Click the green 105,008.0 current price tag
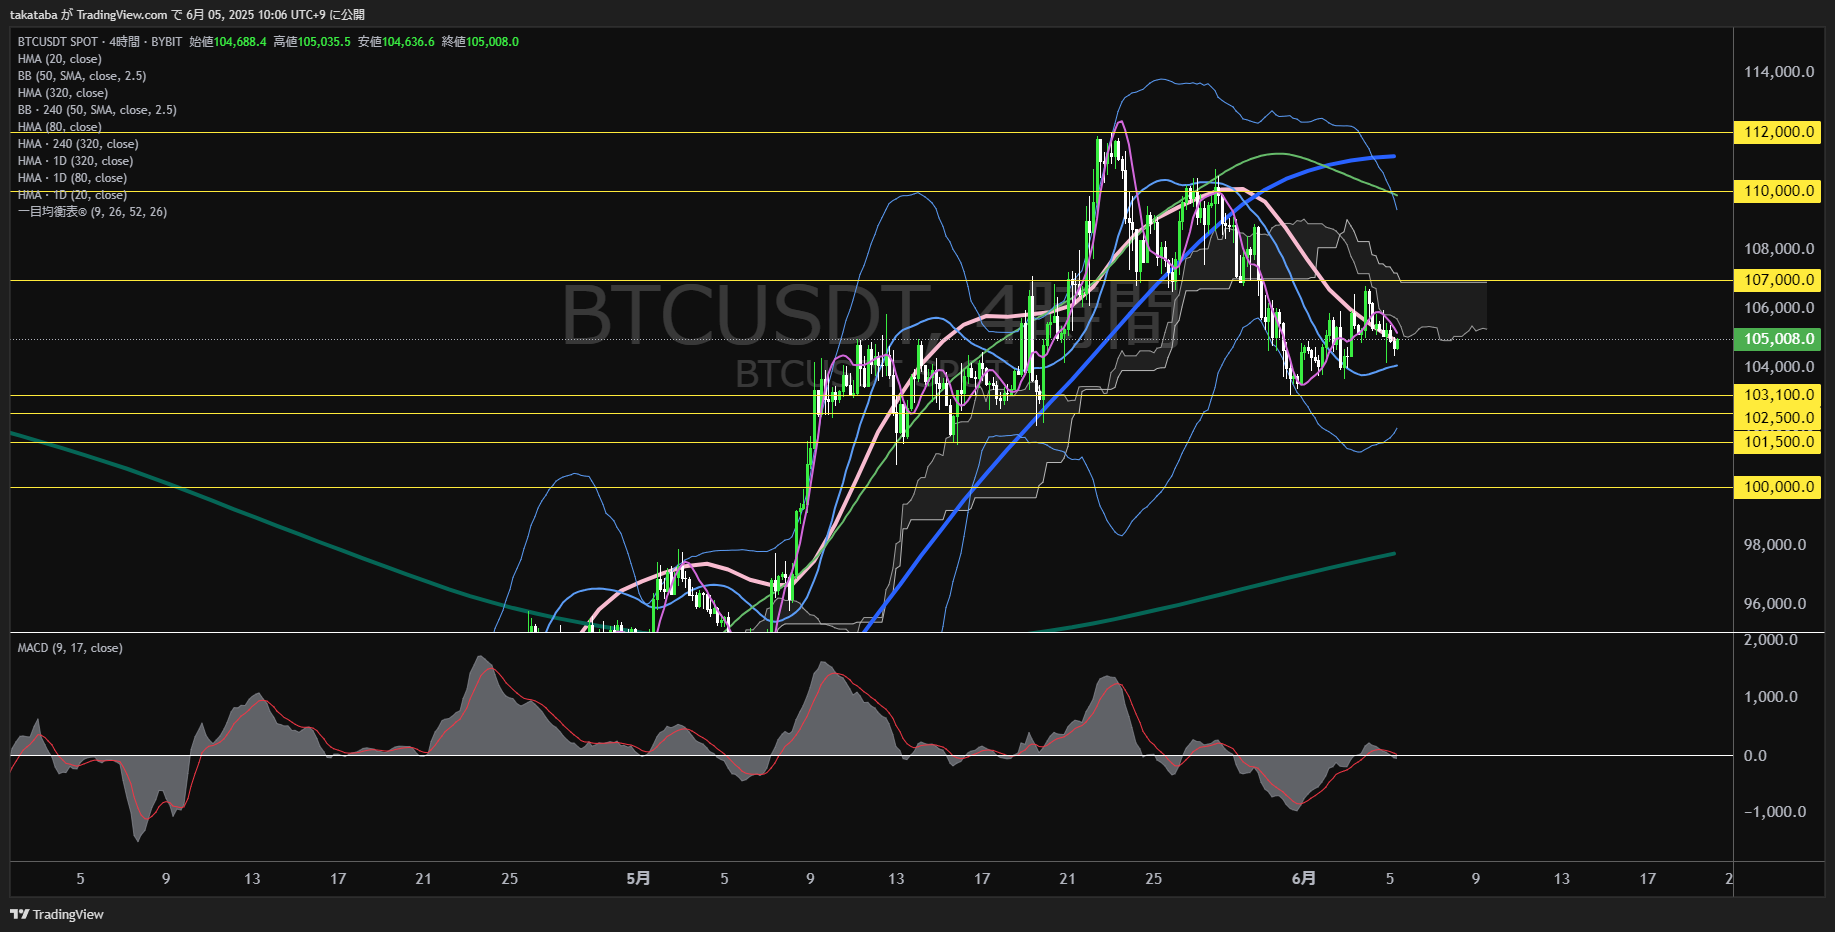This screenshot has width=1835, height=932. 1777,339
